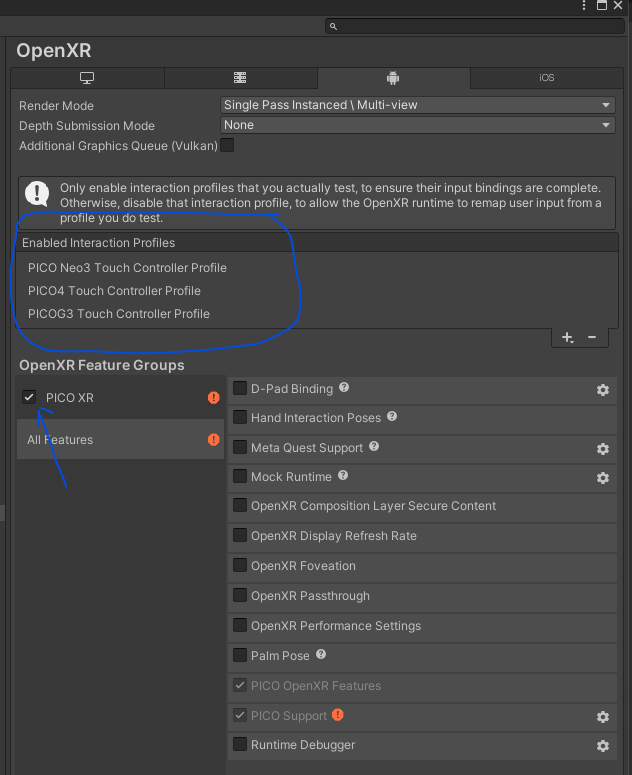Open Palm Pose help icon

coord(321,654)
